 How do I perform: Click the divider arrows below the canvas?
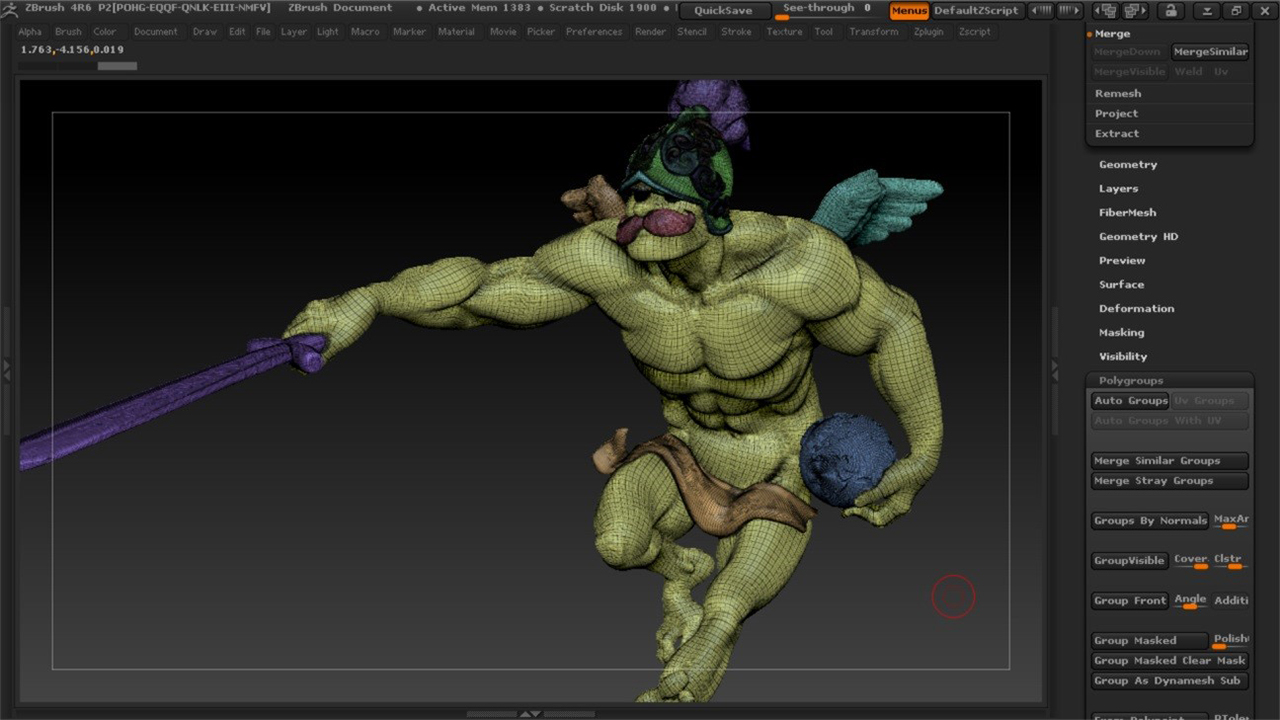(x=530, y=713)
